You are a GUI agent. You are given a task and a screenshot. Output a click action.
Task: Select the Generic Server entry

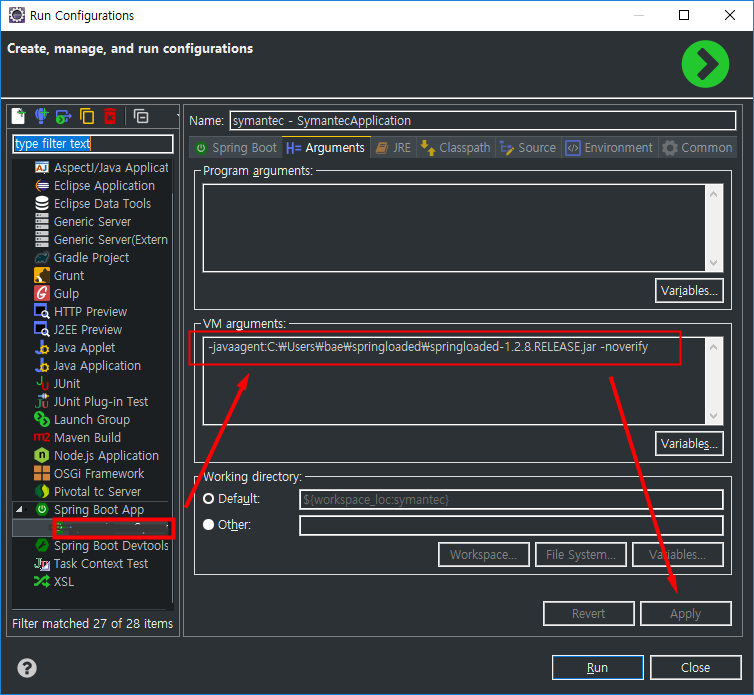pyautogui.click(x=83, y=222)
